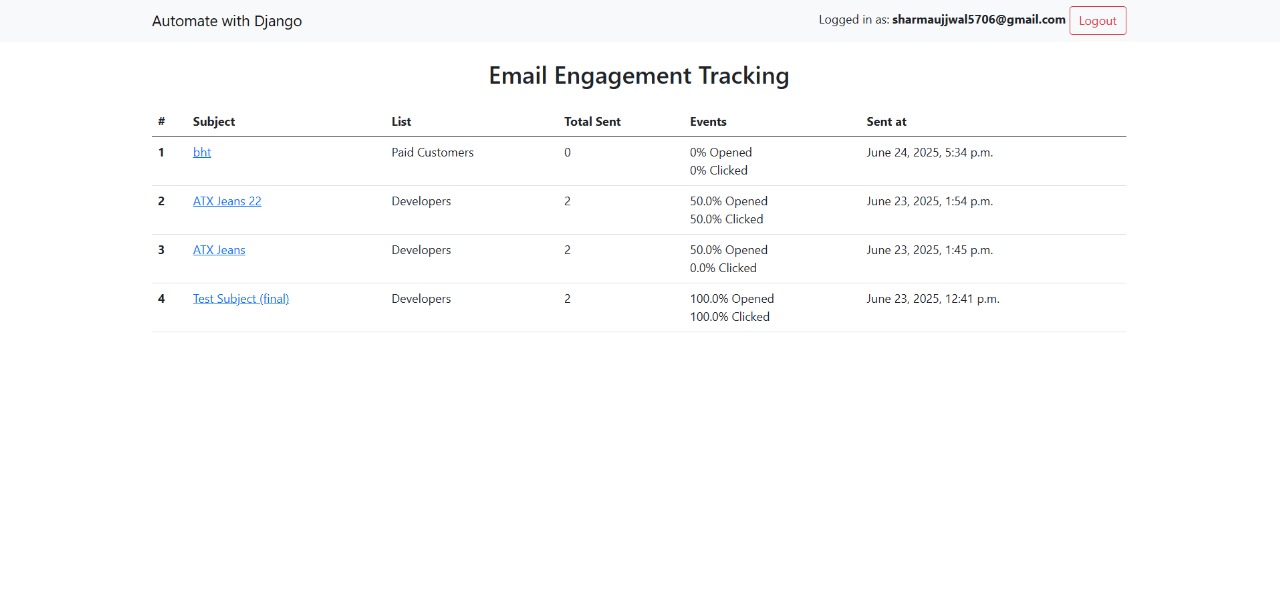Viewport: 1280px width, 606px height.
Task: Click '0.0% Clicked' in ATX Jeans row
Action: 723,268
